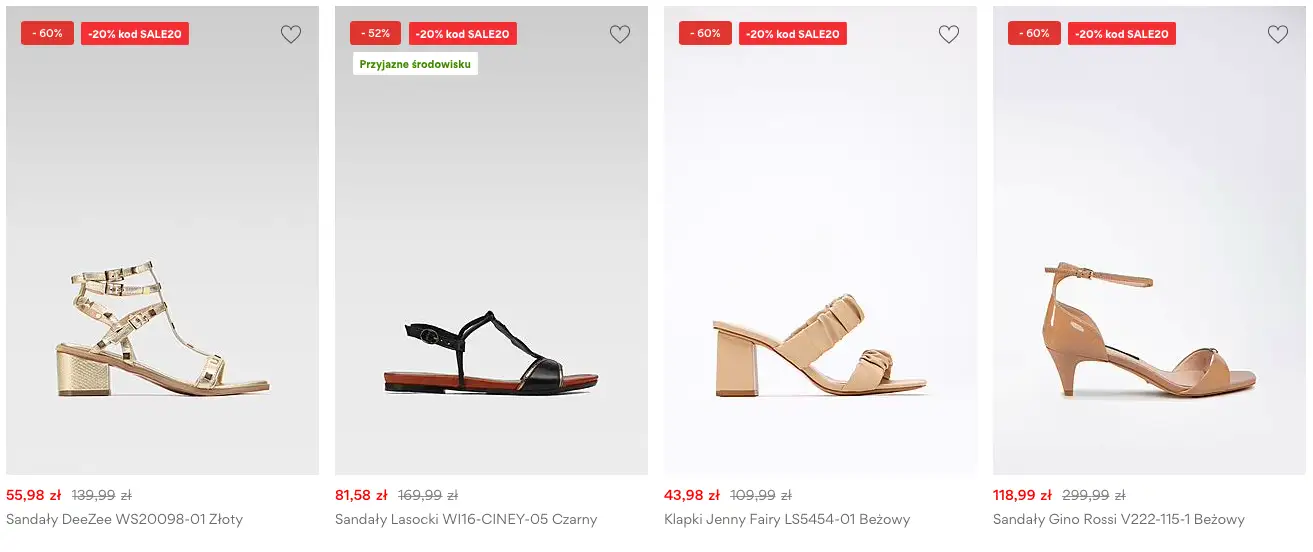The height and width of the screenshot is (552, 1313).
Task: Open "Sandały DeeZee WS20098-01 Złoty" product link
Action: (x=124, y=519)
